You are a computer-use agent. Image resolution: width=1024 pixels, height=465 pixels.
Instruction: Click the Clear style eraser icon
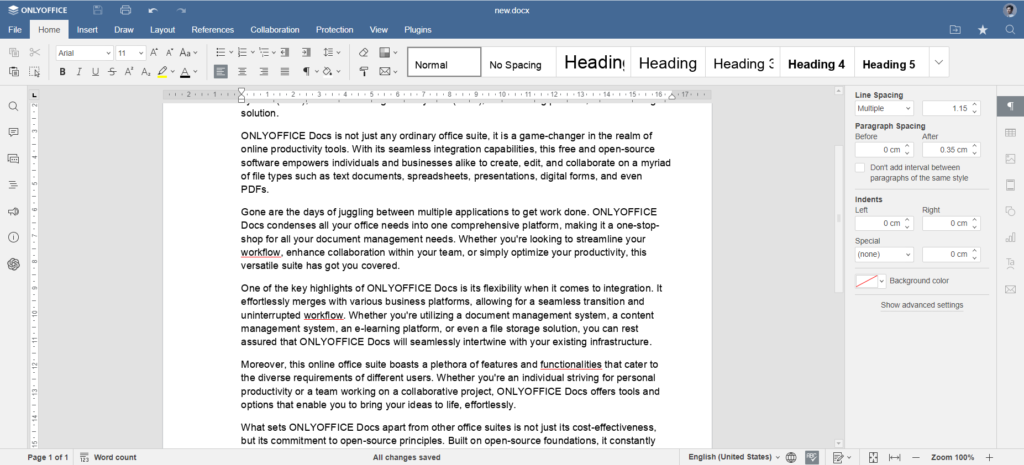pyautogui.click(x=364, y=52)
